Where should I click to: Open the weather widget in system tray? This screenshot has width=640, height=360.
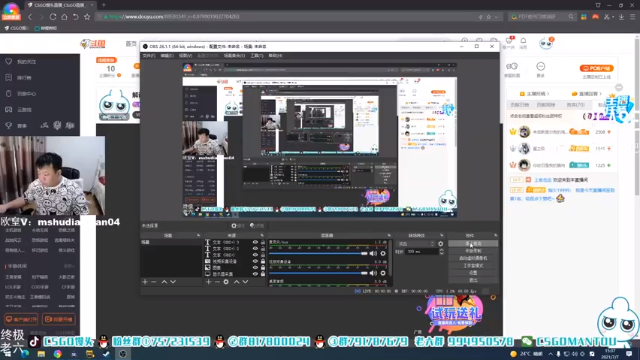click(527, 353)
